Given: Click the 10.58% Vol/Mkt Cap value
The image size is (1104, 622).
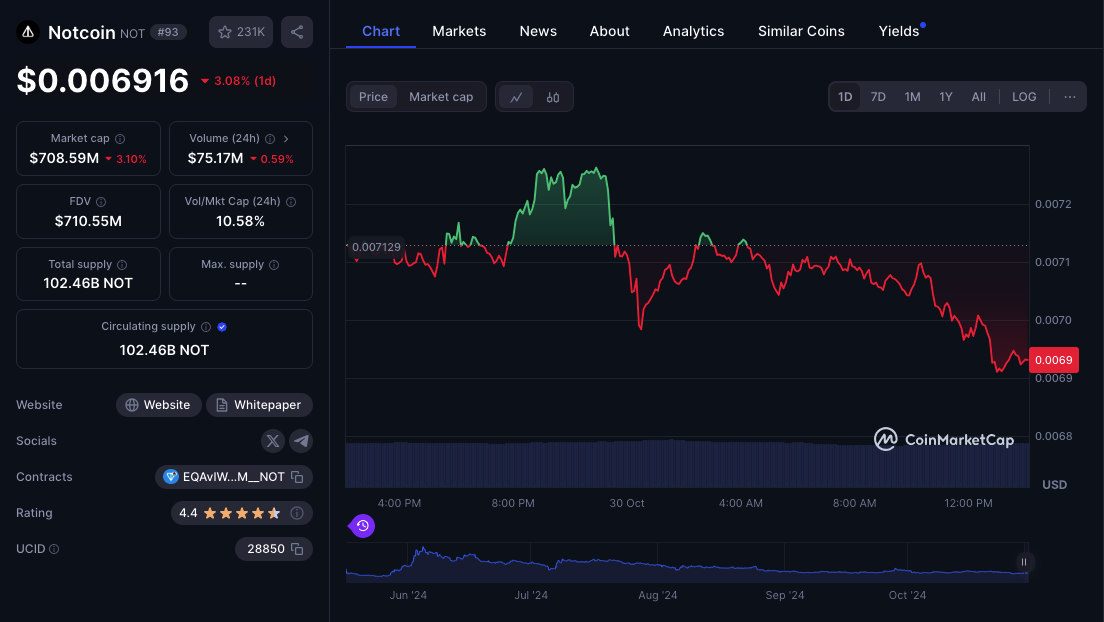Looking at the screenshot, I should (x=240, y=221).
